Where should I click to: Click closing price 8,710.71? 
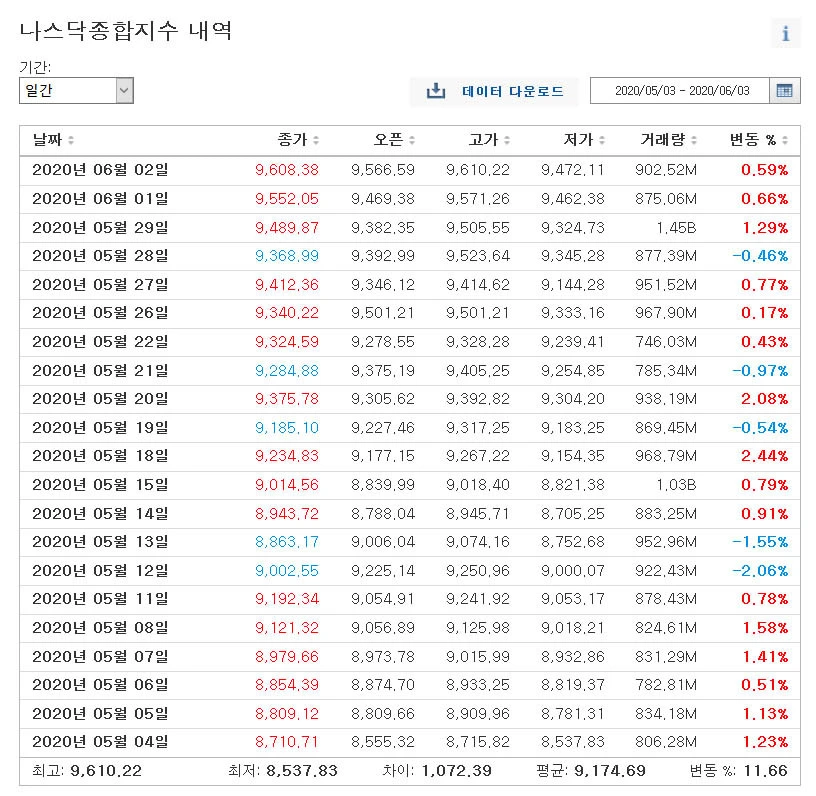point(287,742)
